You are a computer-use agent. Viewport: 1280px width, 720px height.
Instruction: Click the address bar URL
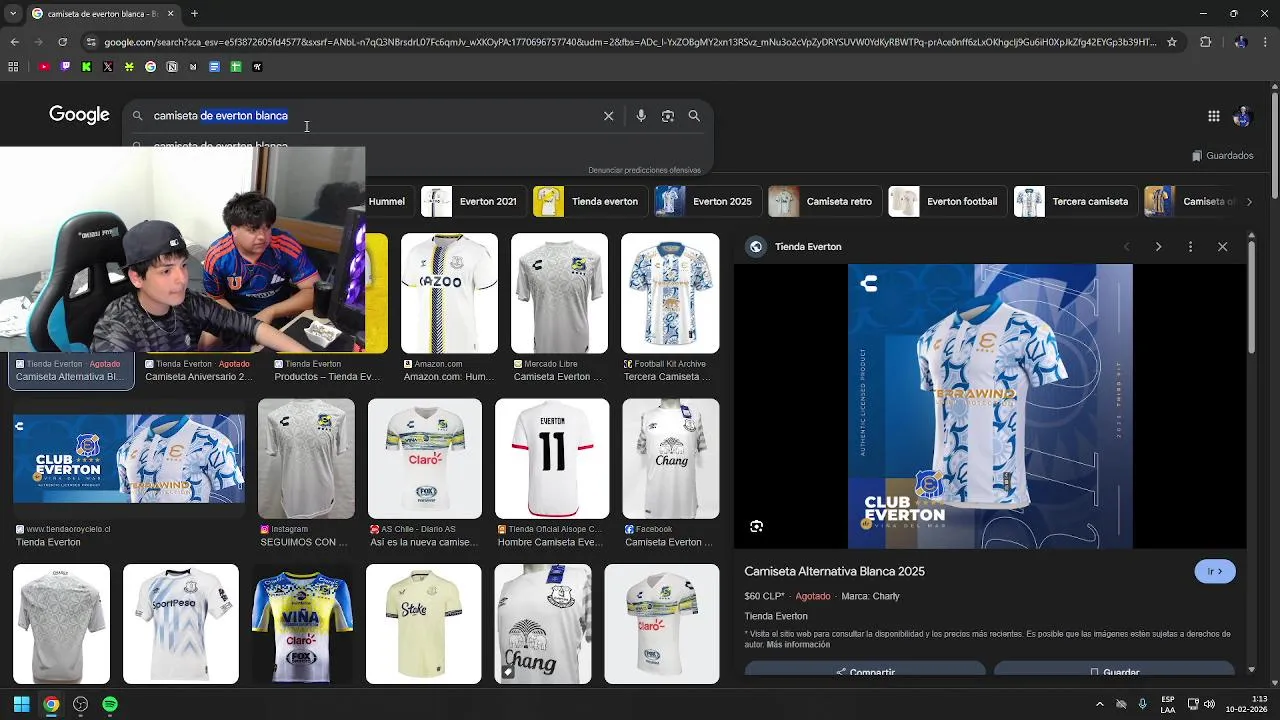click(630, 42)
